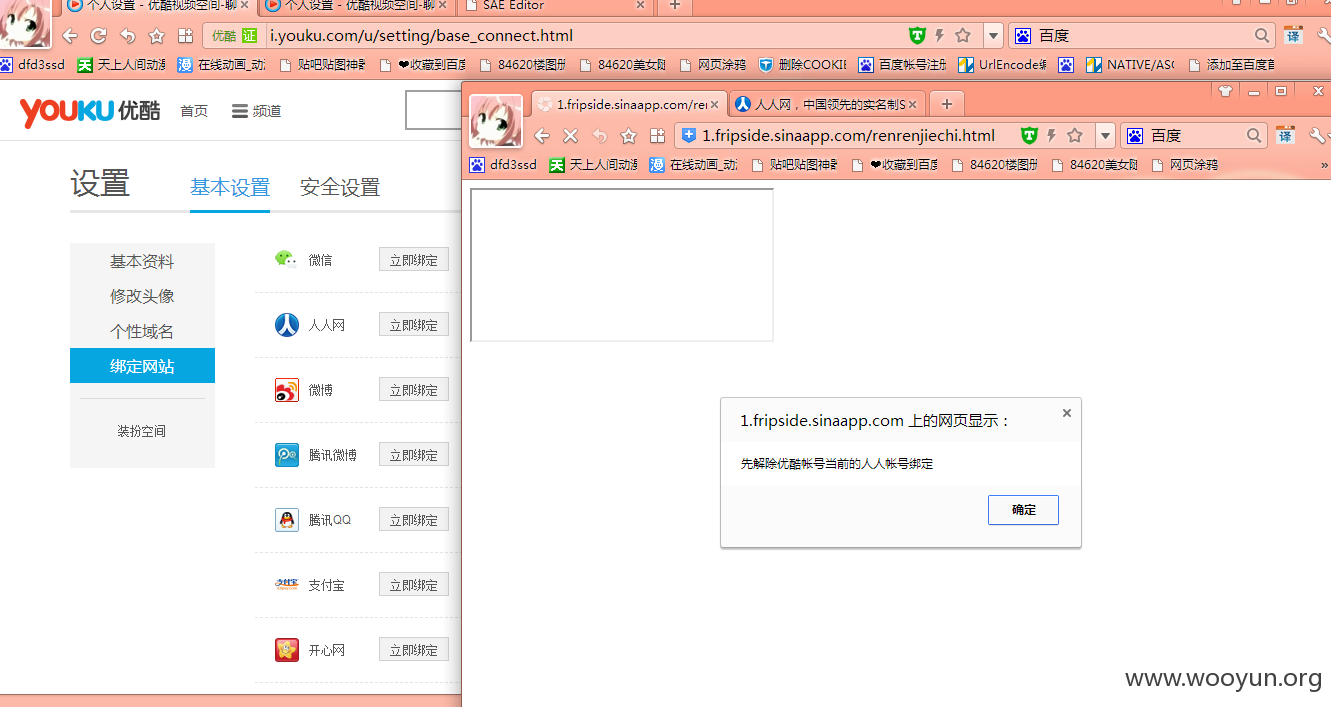Click the Youku window address bar URL
The width and height of the screenshot is (1331, 707).
pyautogui.click(x=421, y=36)
